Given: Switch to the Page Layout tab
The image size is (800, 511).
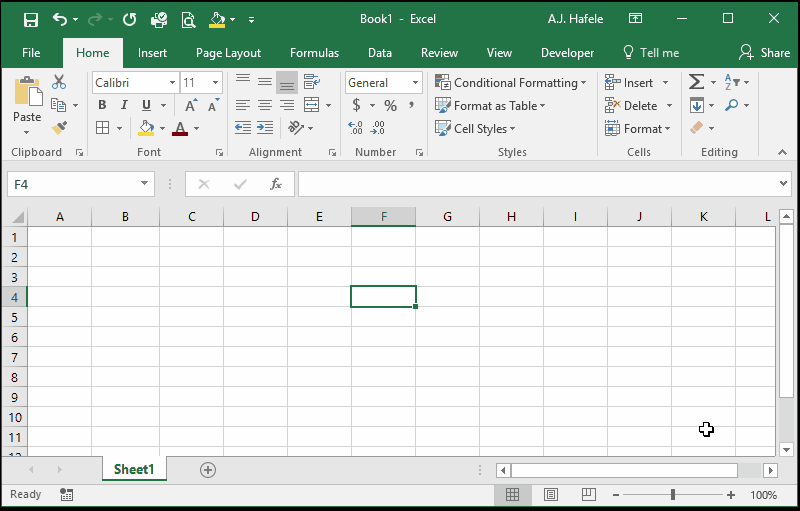Looking at the screenshot, I should (228, 53).
